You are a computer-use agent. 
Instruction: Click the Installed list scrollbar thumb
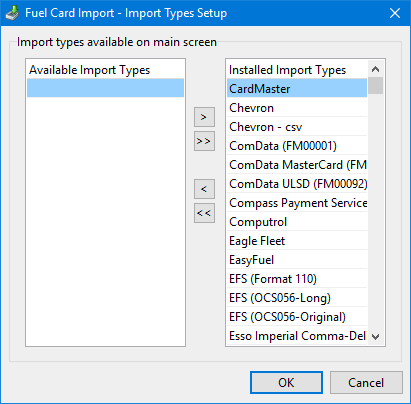(x=376, y=86)
